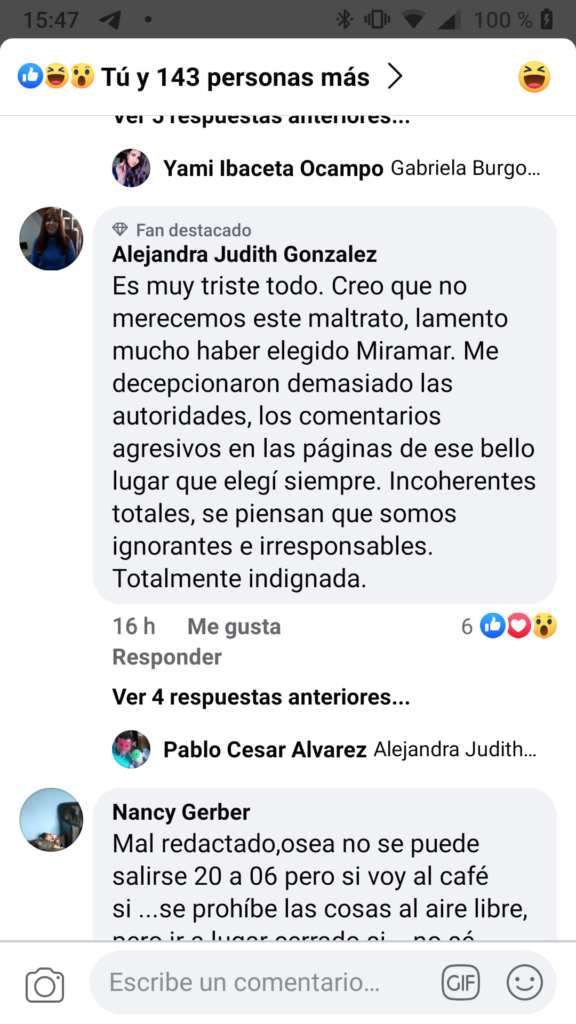Viewport: 576px width, 1024px height.
Task: Tap Alejandra's profile picture
Action: coord(51,238)
